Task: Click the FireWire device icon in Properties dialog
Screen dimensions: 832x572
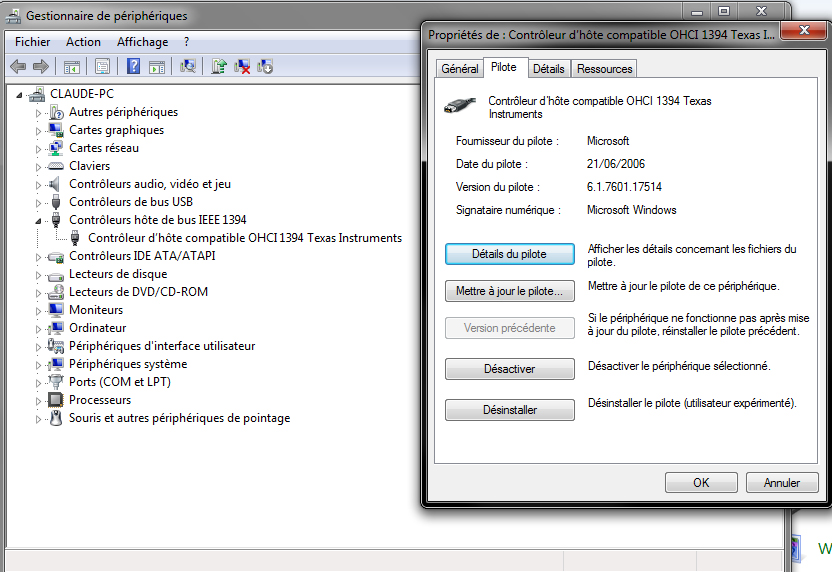Action: (460, 106)
